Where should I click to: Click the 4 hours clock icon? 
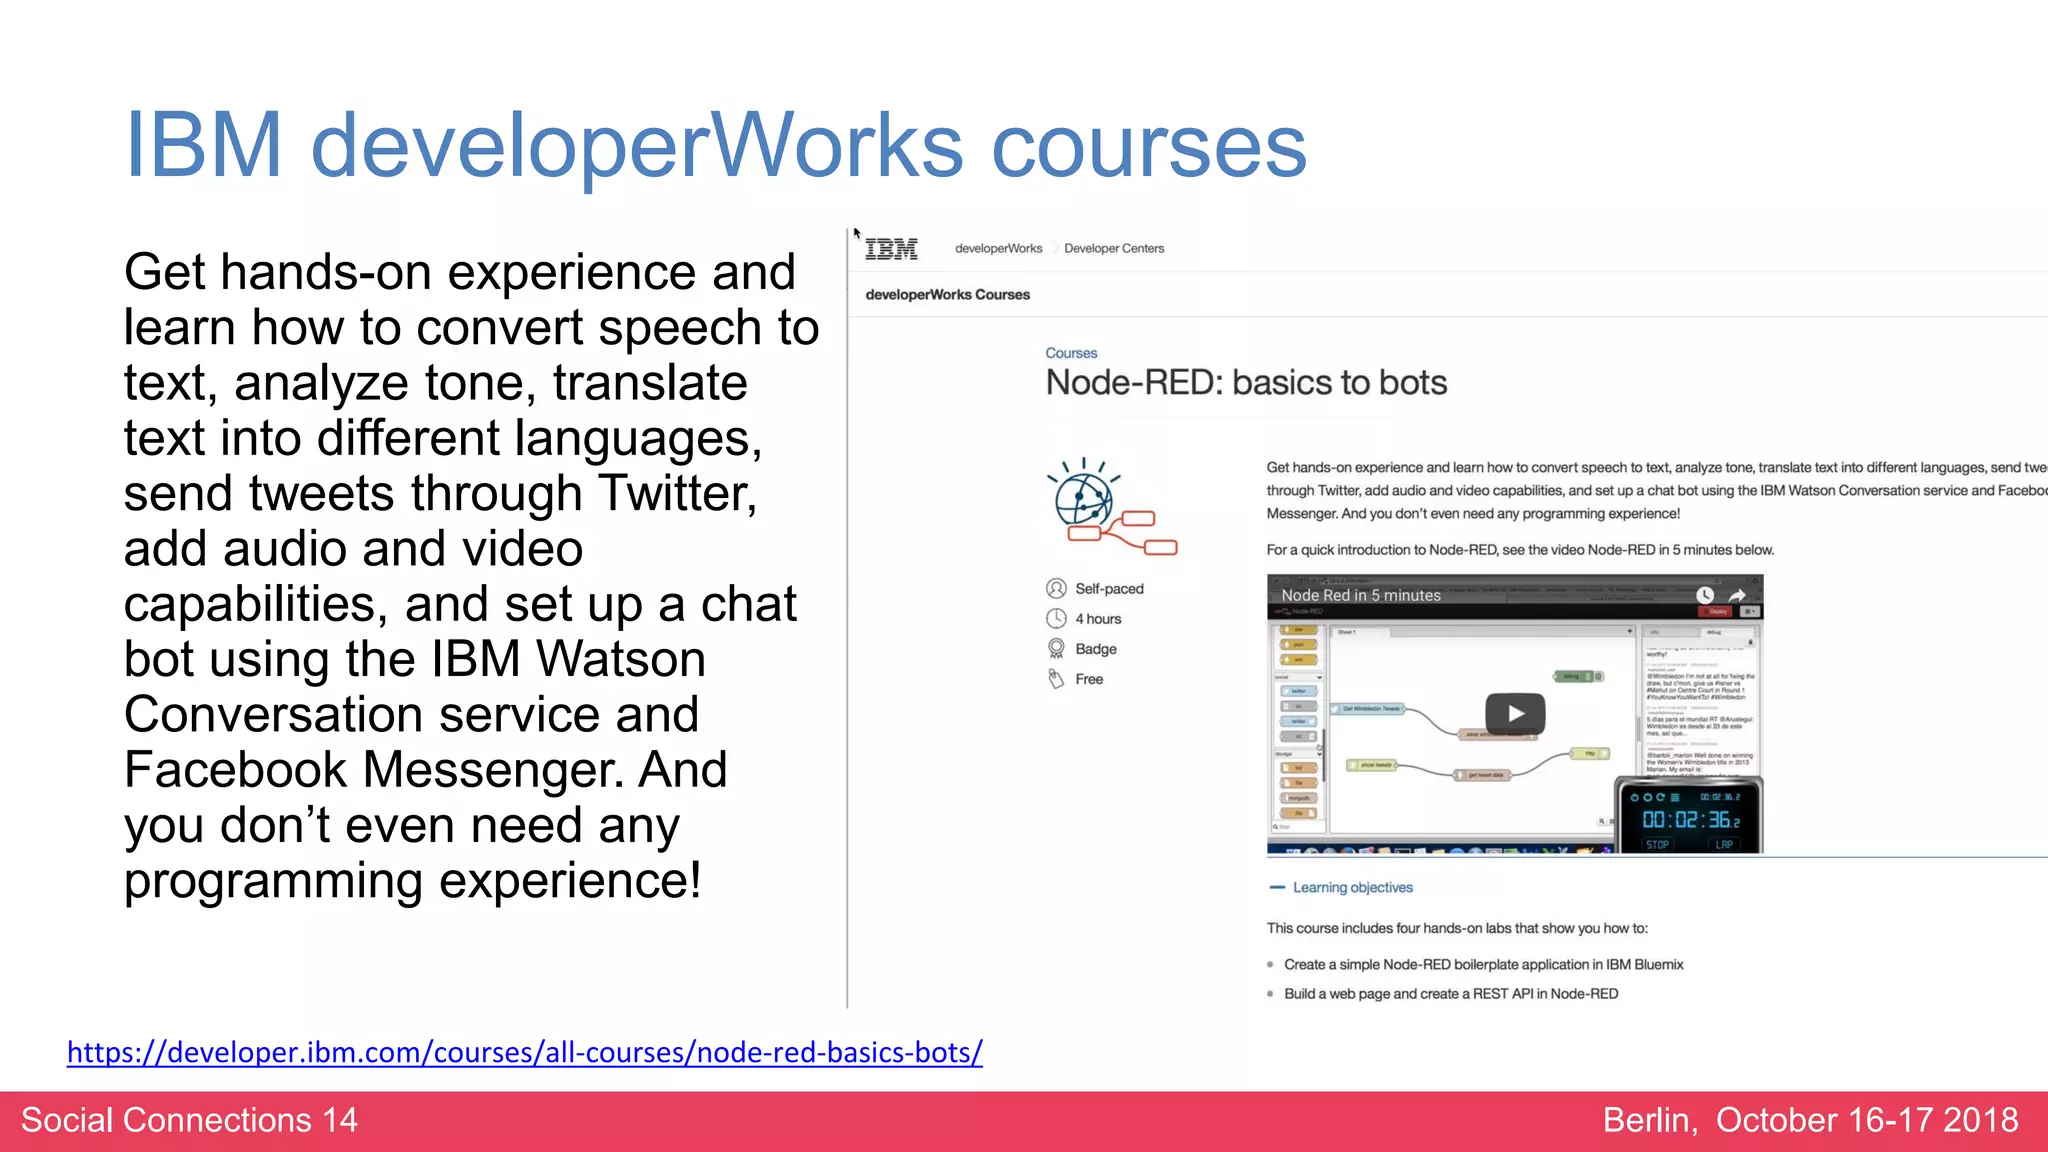coord(1056,618)
